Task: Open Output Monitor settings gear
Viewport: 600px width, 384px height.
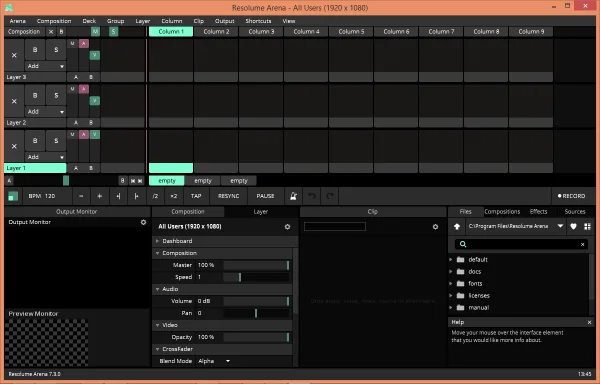Action: click(143, 222)
